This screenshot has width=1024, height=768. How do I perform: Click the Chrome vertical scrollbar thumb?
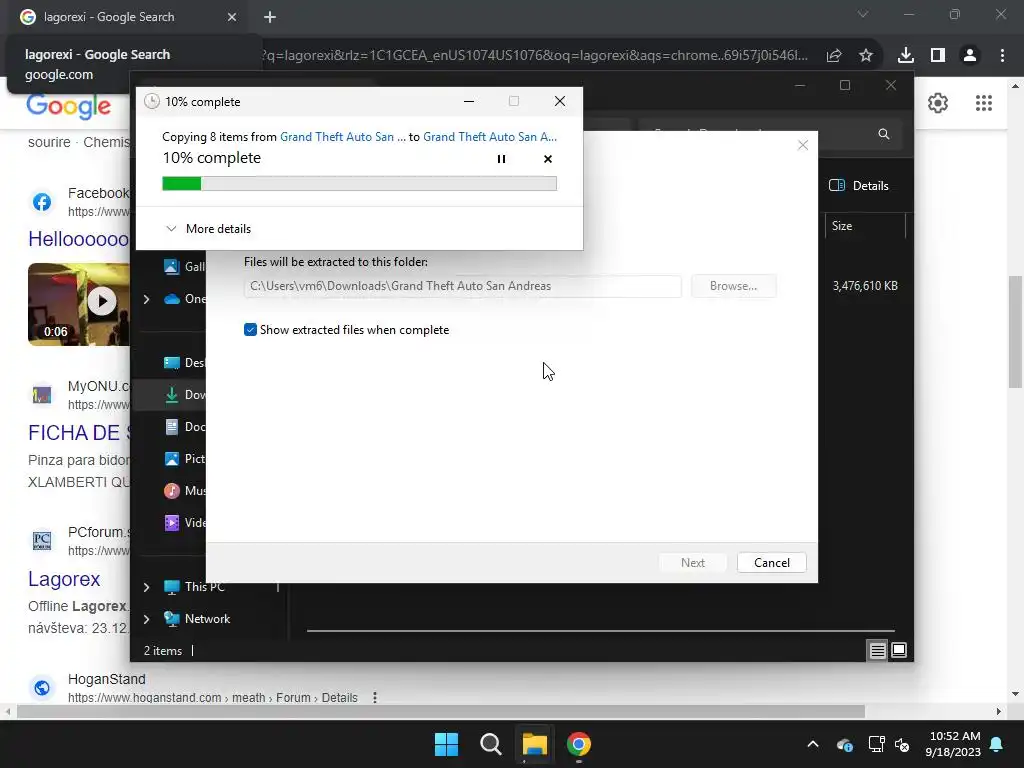(x=1016, y=332)
